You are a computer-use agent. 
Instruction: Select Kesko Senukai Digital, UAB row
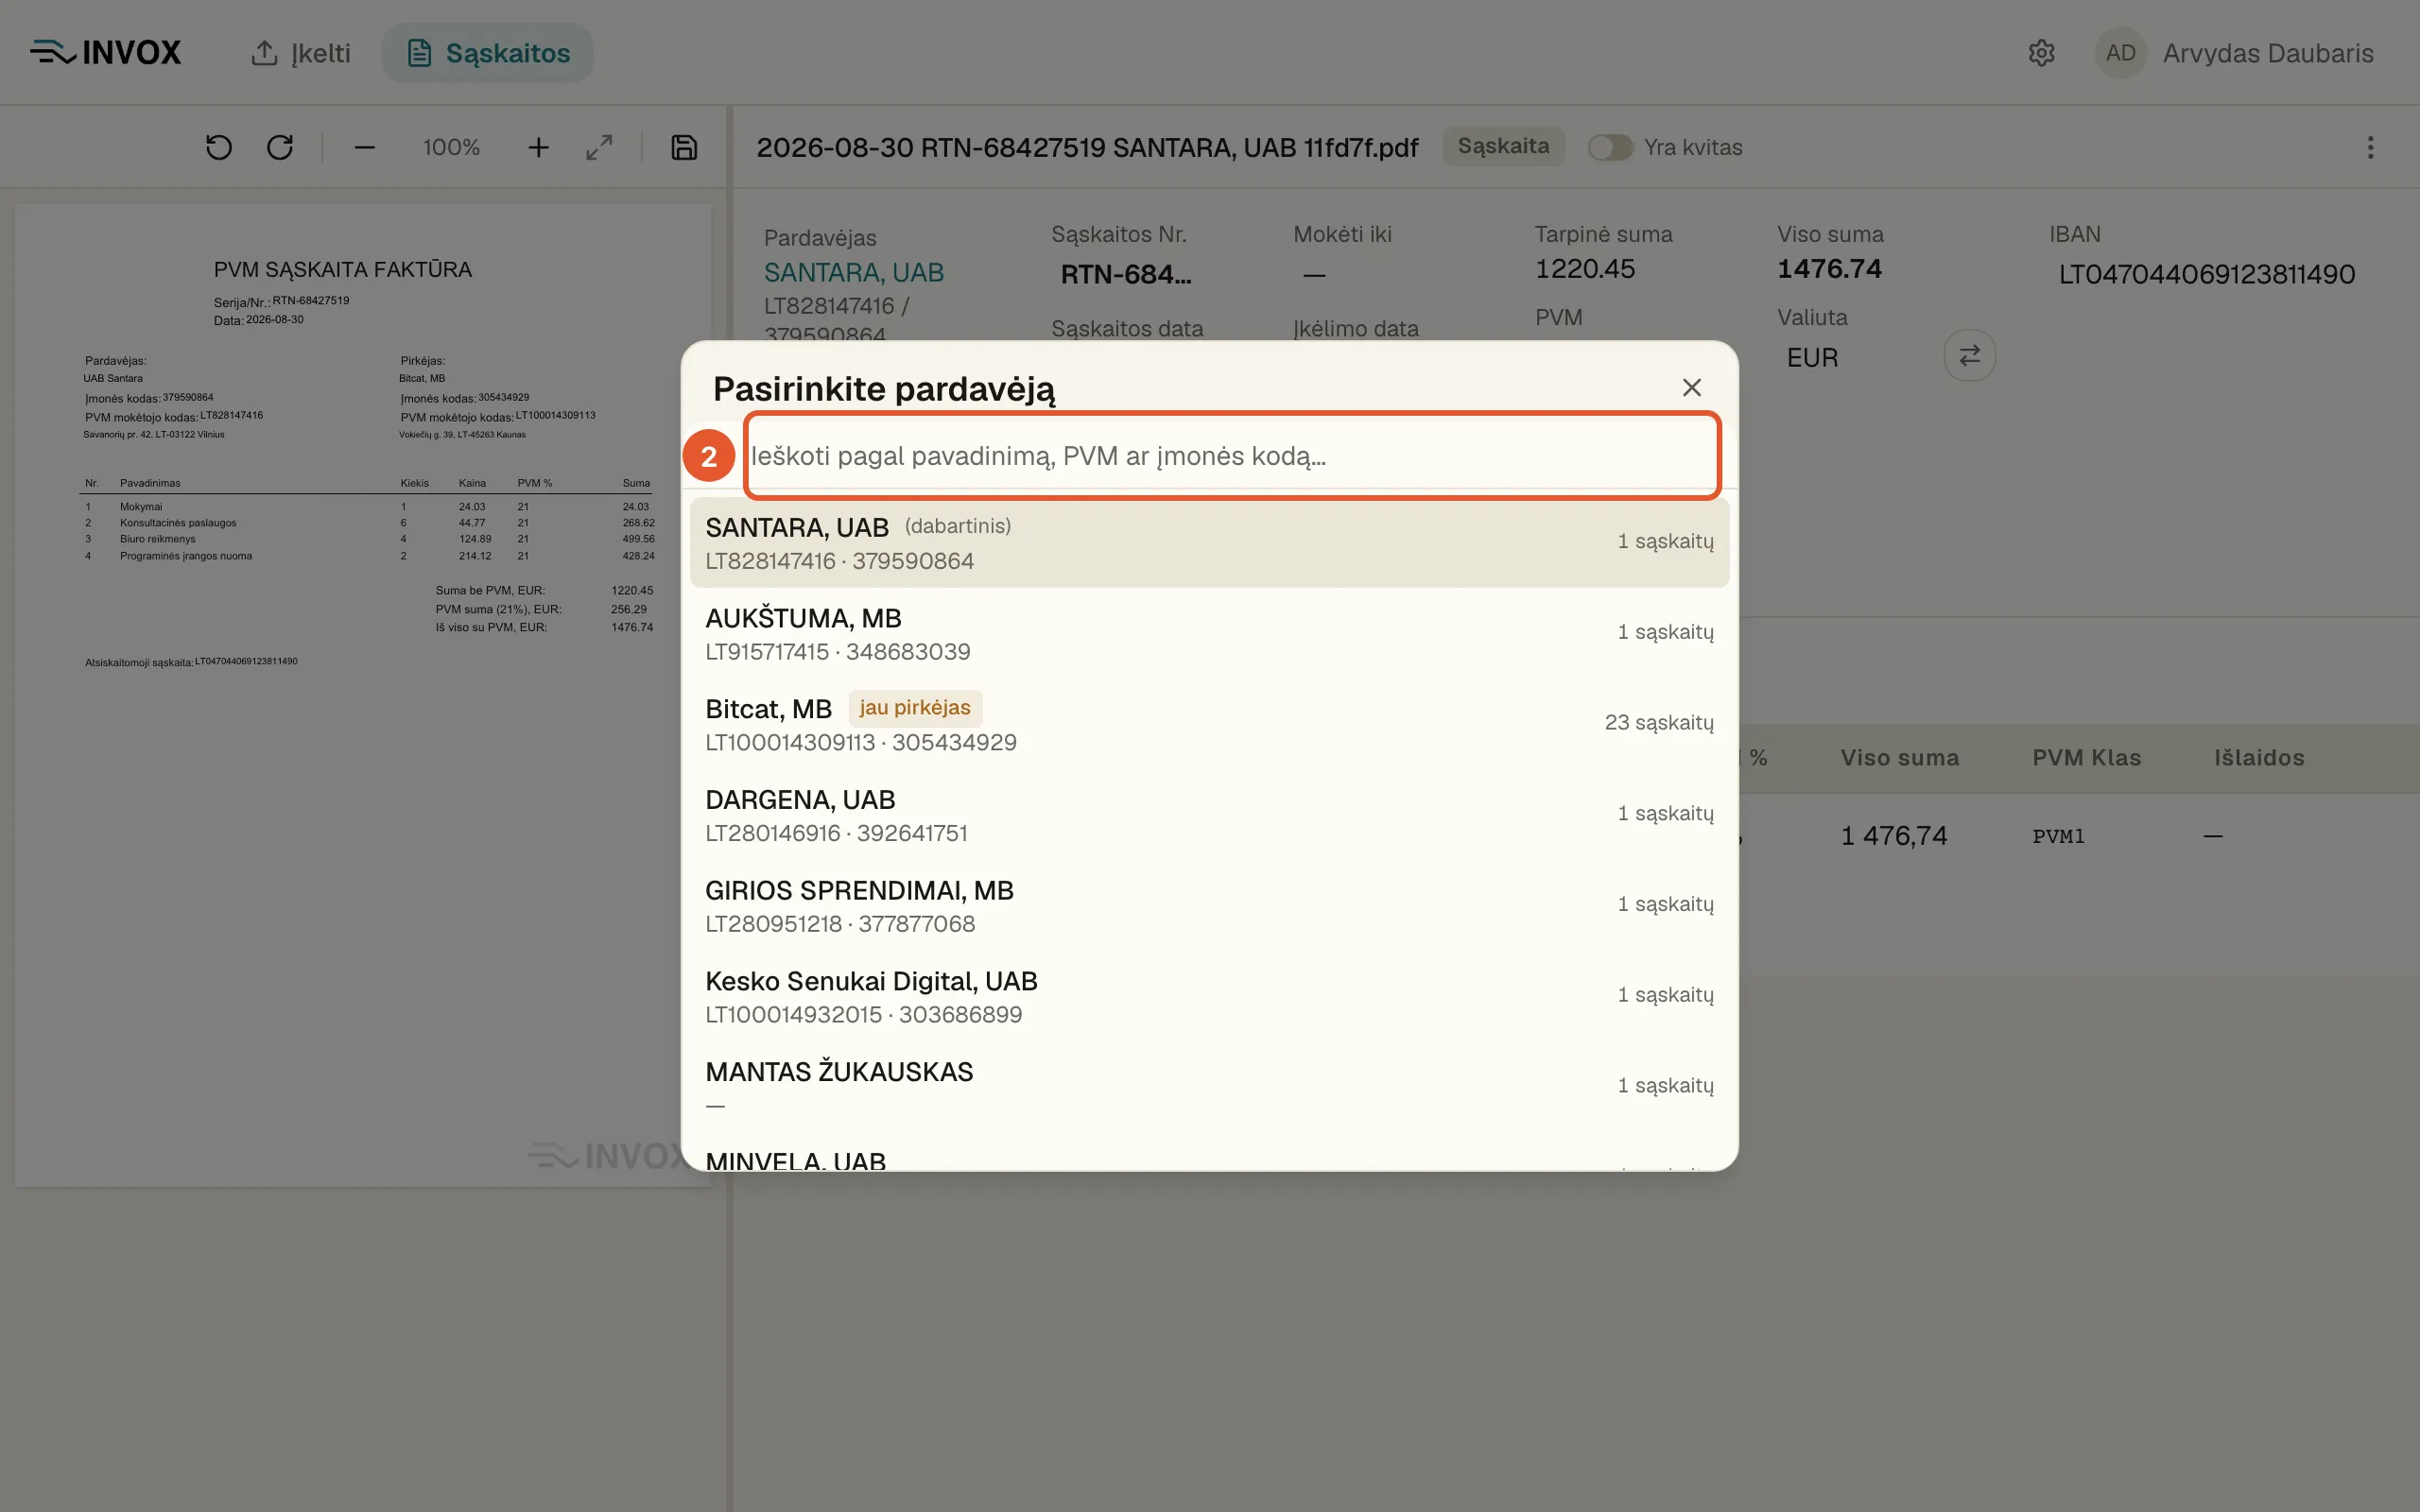(1209, 997)
